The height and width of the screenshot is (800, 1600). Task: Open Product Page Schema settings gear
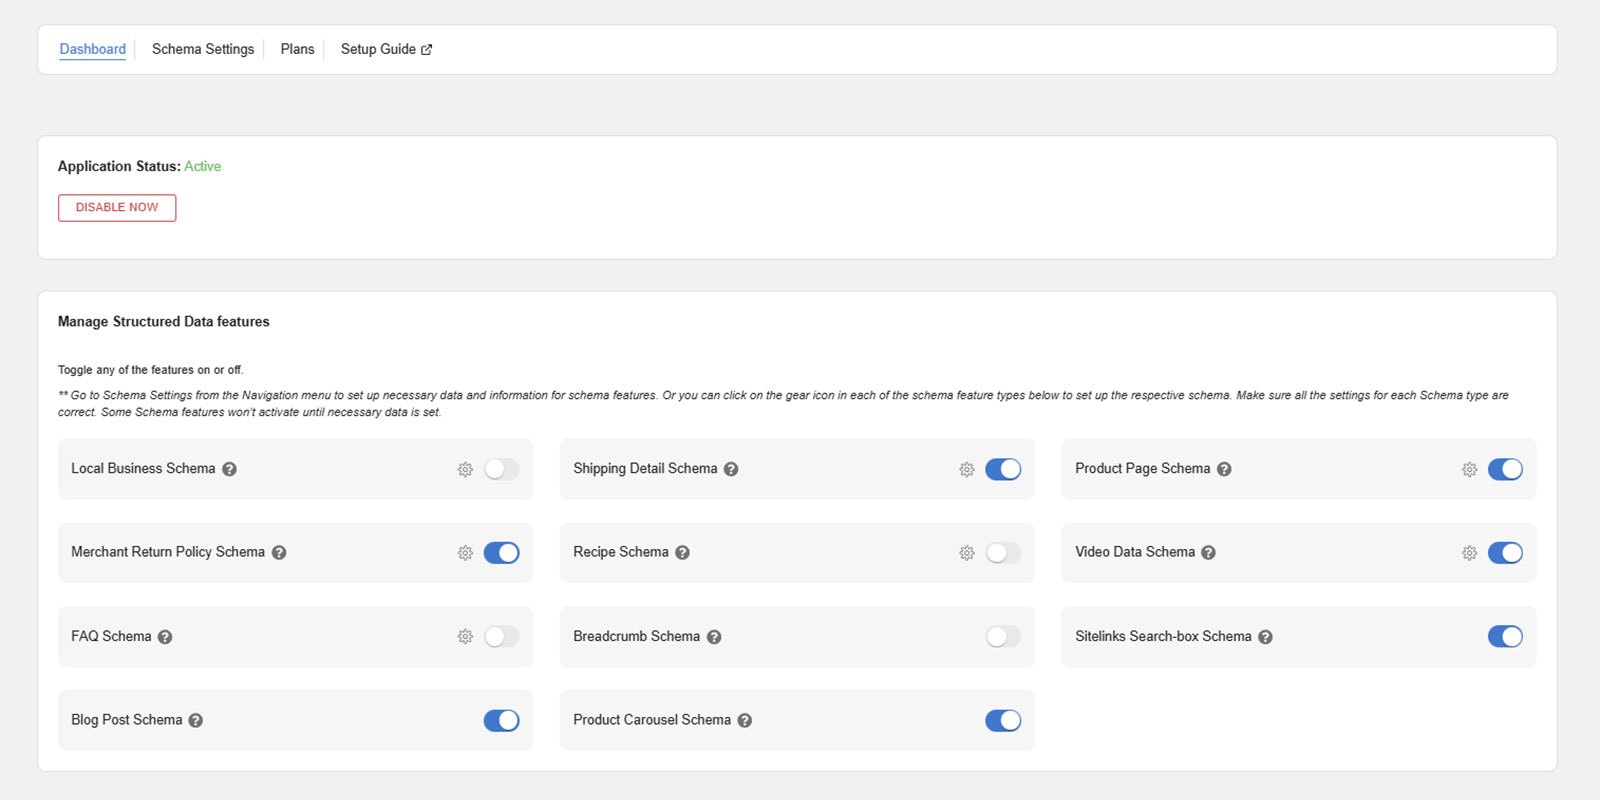[1469, 469]
